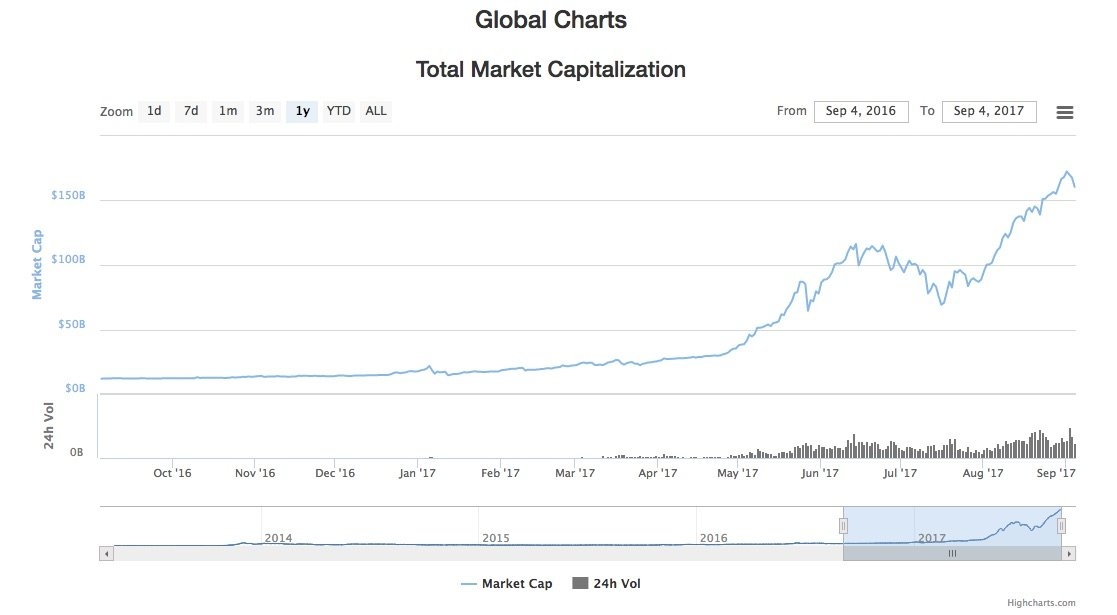Grab the left navigator range handle

tap(843, 526)
